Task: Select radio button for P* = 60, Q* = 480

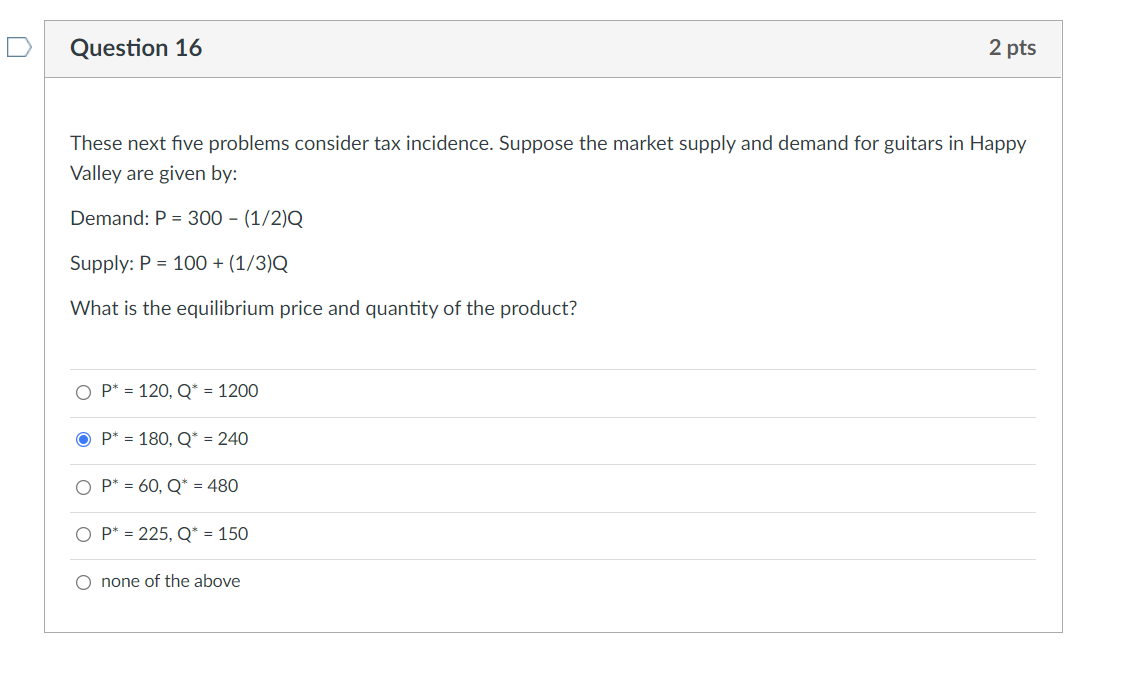Action: (x=84, y=487)
